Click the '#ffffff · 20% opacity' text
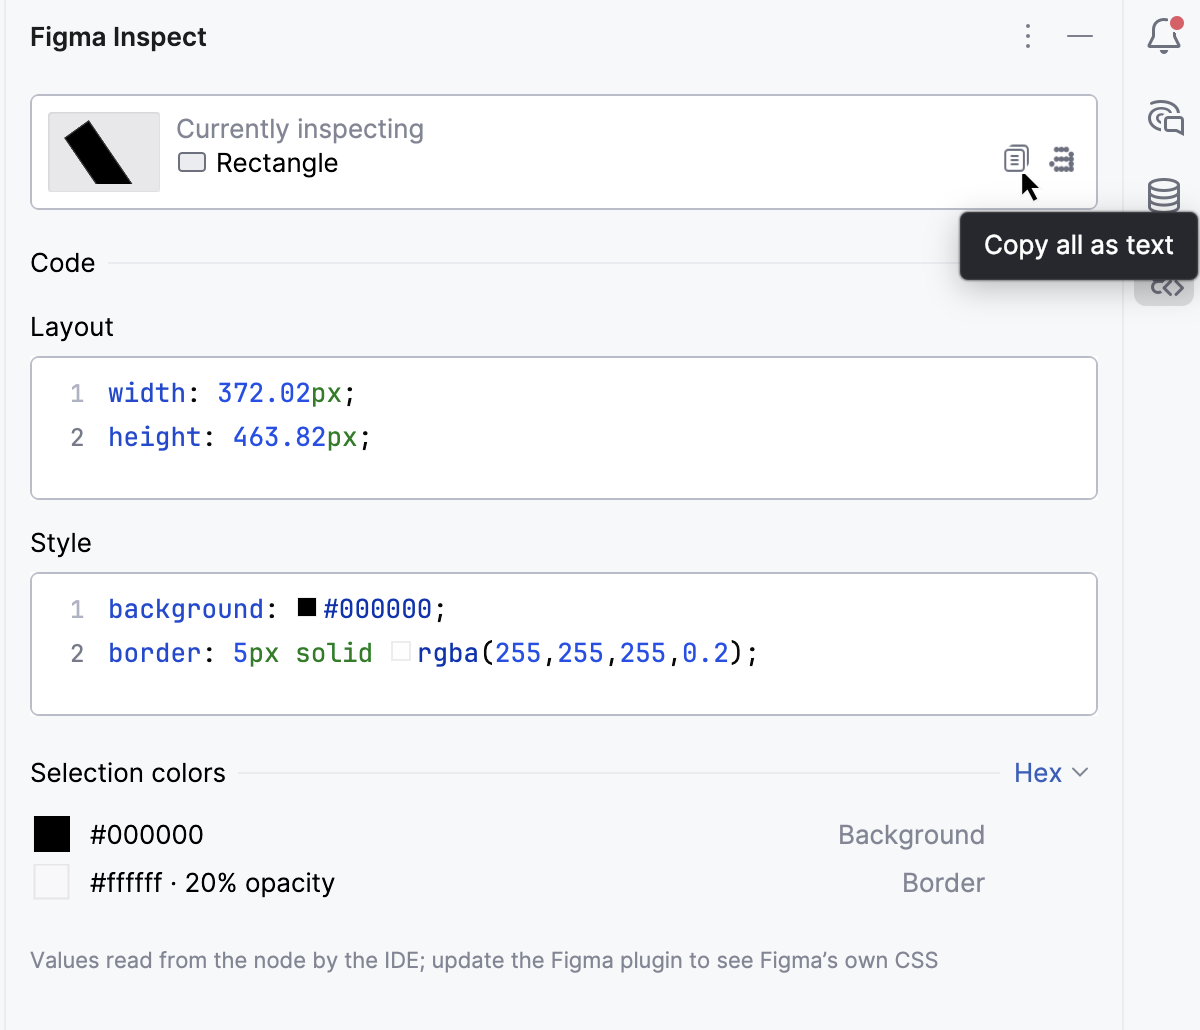Screen dimensions: 1200x1030 point(212,883)
